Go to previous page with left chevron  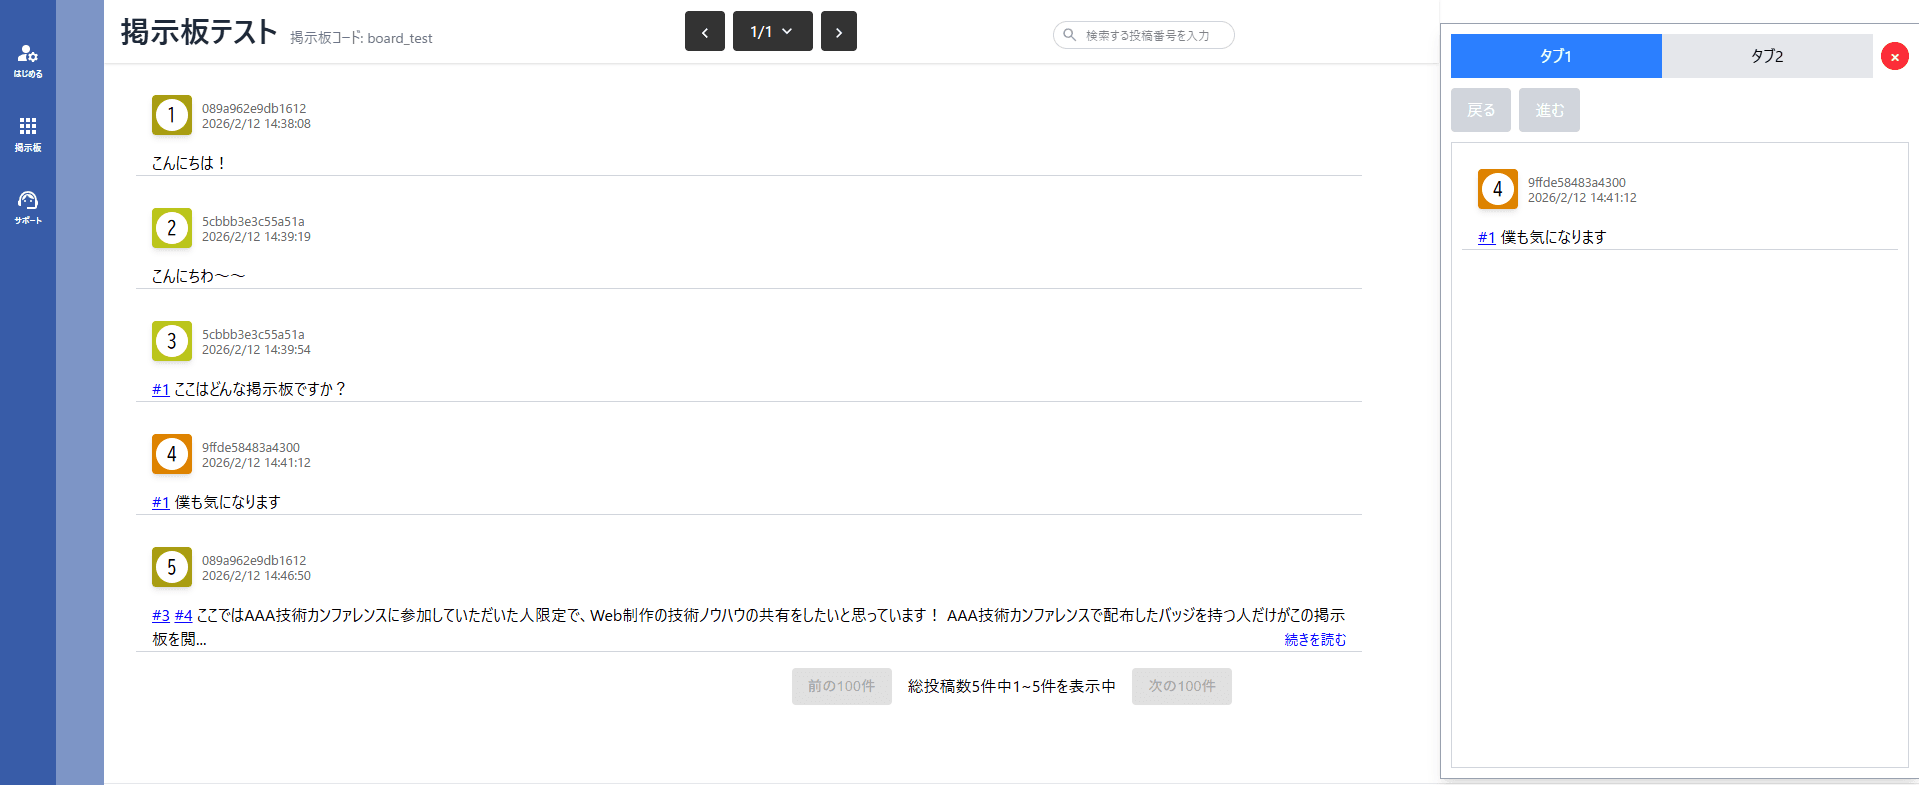[x=704, y=32]
